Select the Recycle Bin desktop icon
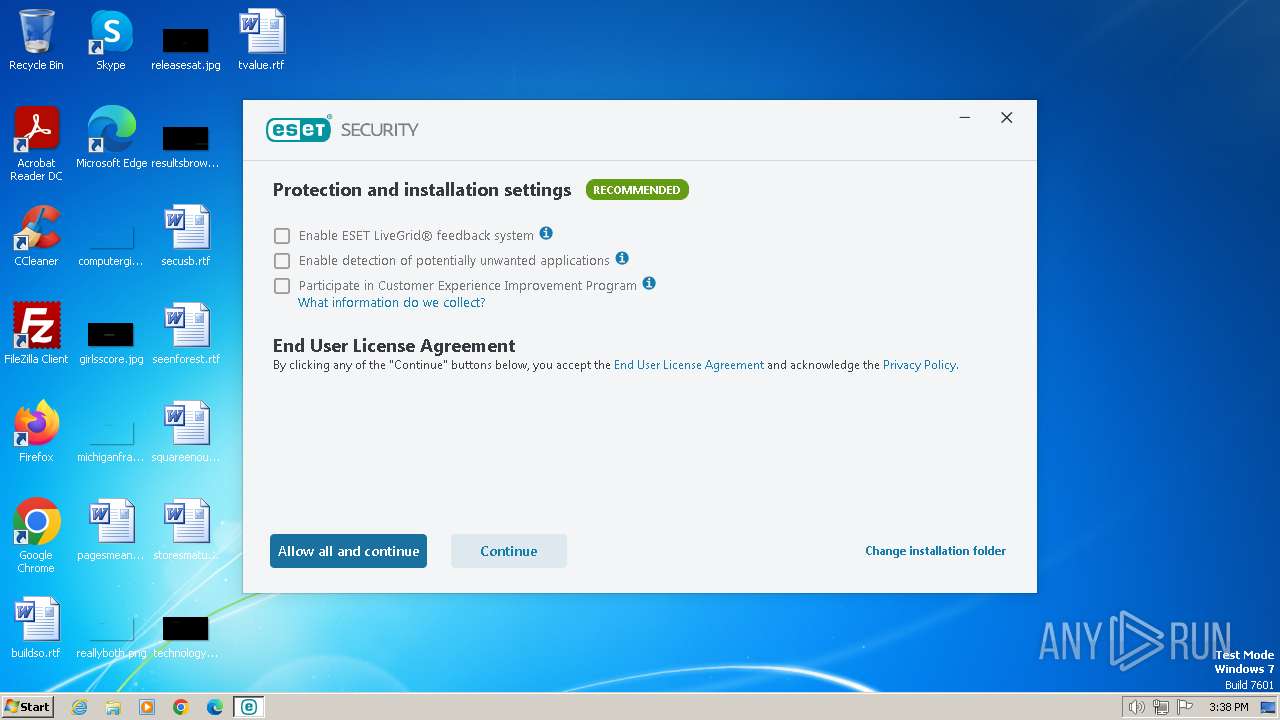This screenshot has width=1280, height=720. pos(36,40)
